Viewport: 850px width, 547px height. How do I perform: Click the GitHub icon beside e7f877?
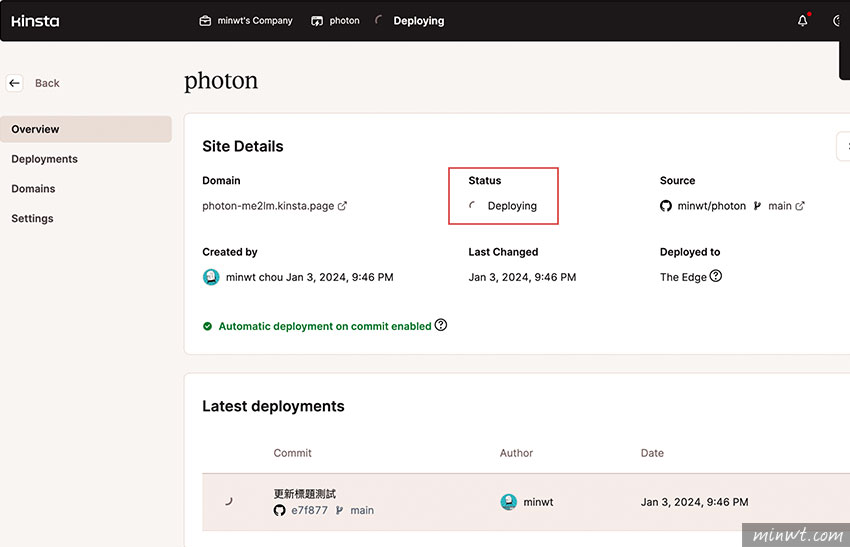[279, 510]
